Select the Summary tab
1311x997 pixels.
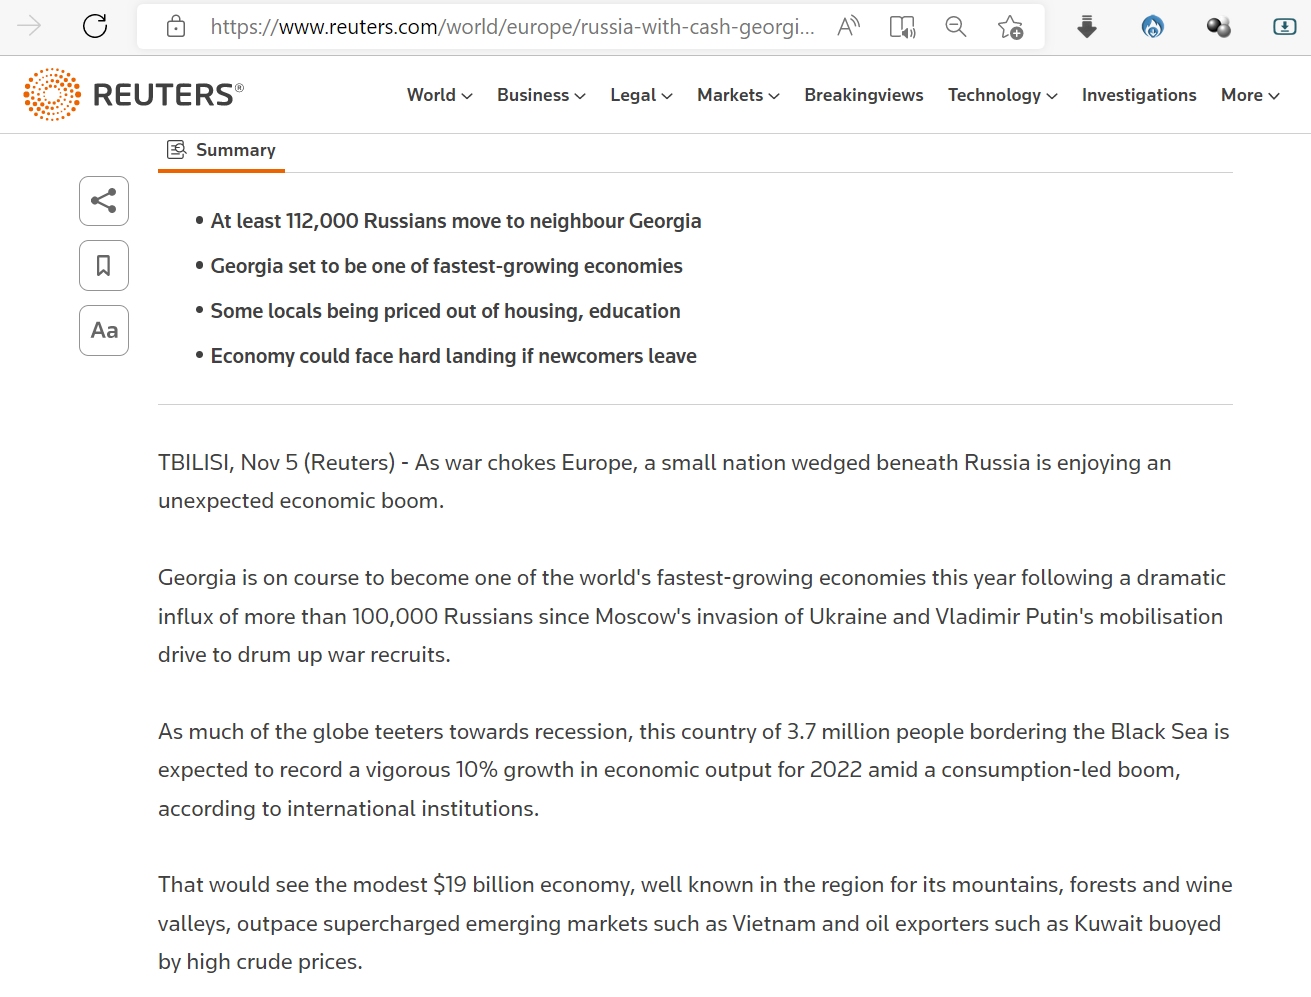click(x=221, y=150)
